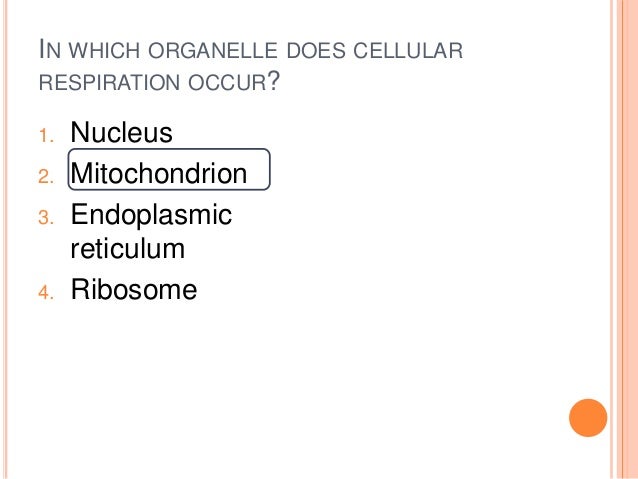Click the word RESPIRATION in title
This screenshot has width=638, height=479.
(109, 82)
